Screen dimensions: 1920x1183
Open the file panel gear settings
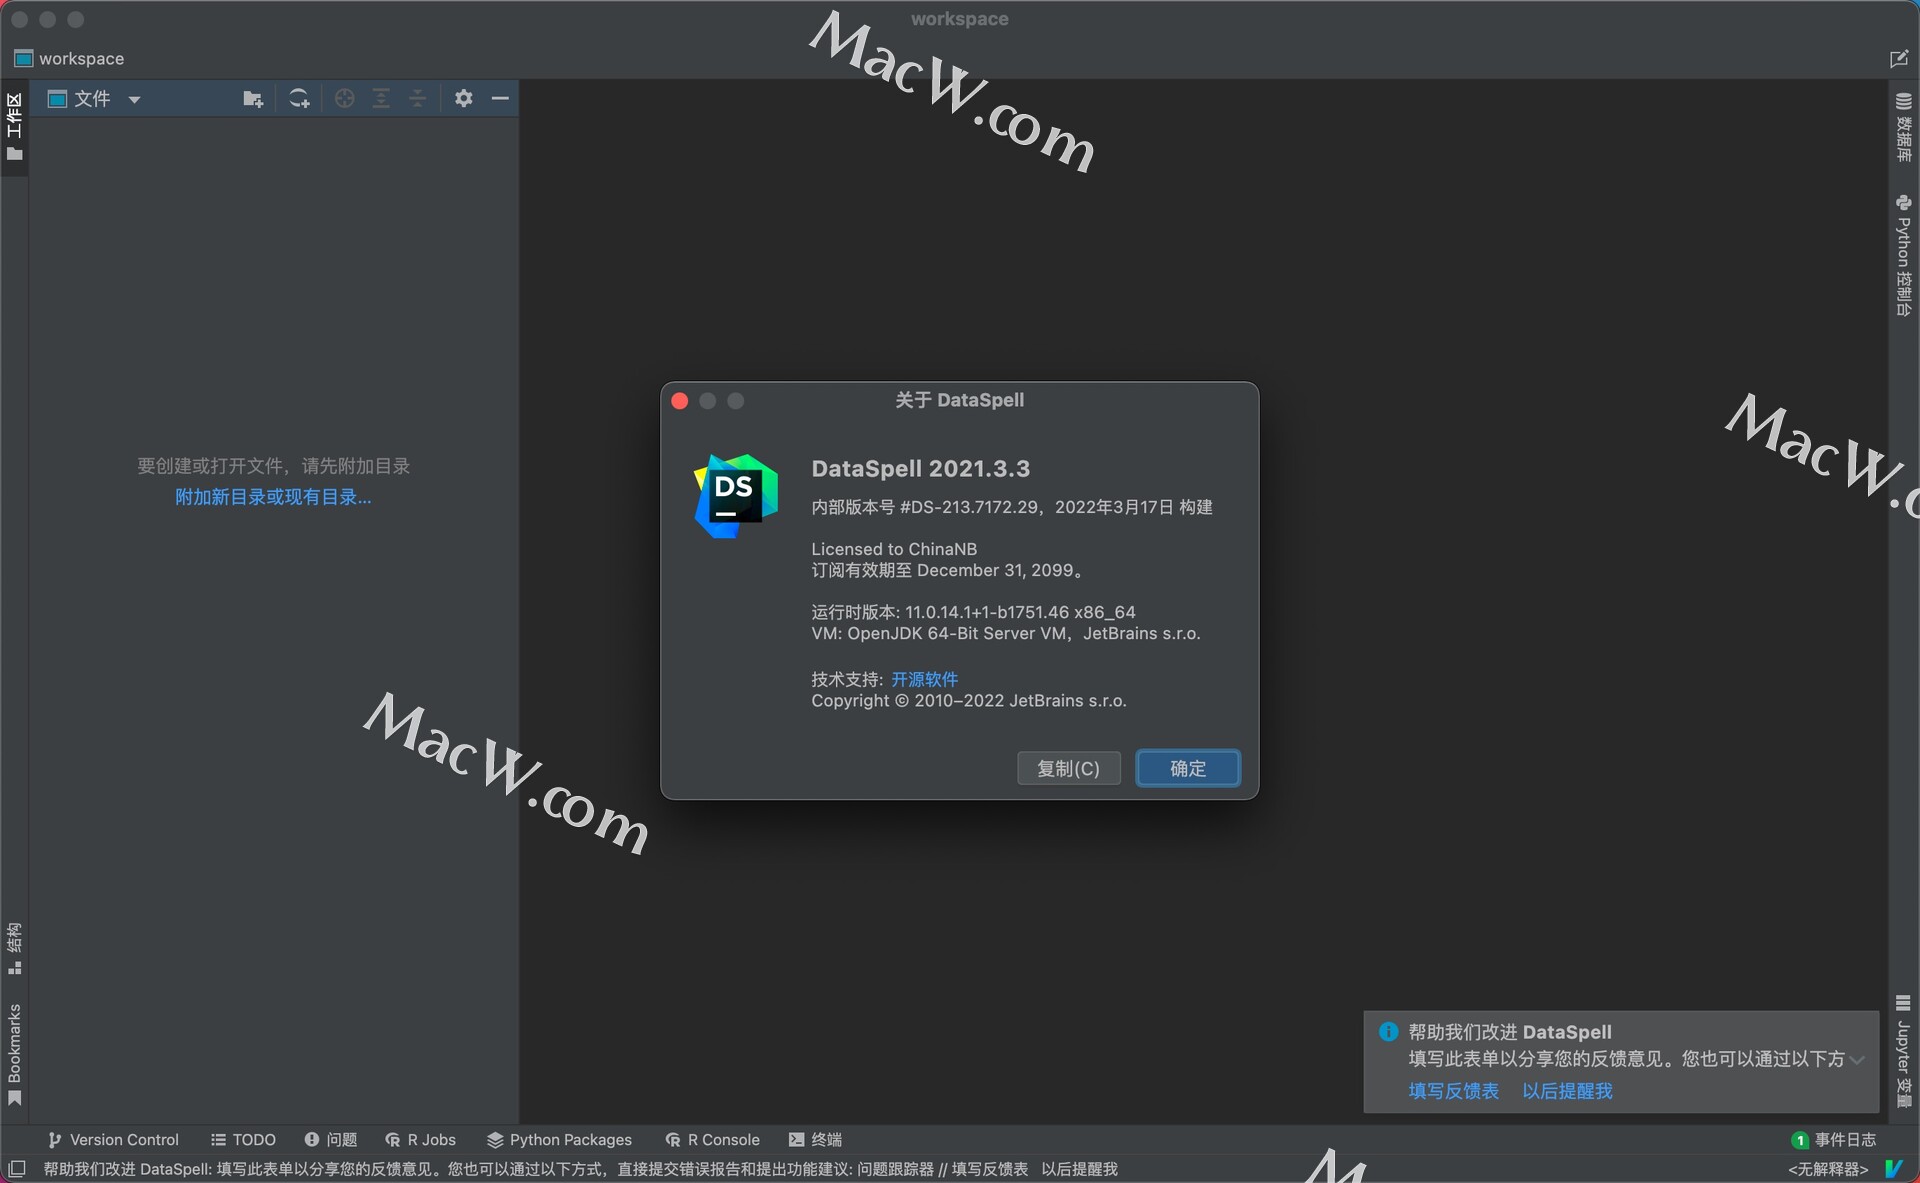pyautogui.click(x=463, y=98)
